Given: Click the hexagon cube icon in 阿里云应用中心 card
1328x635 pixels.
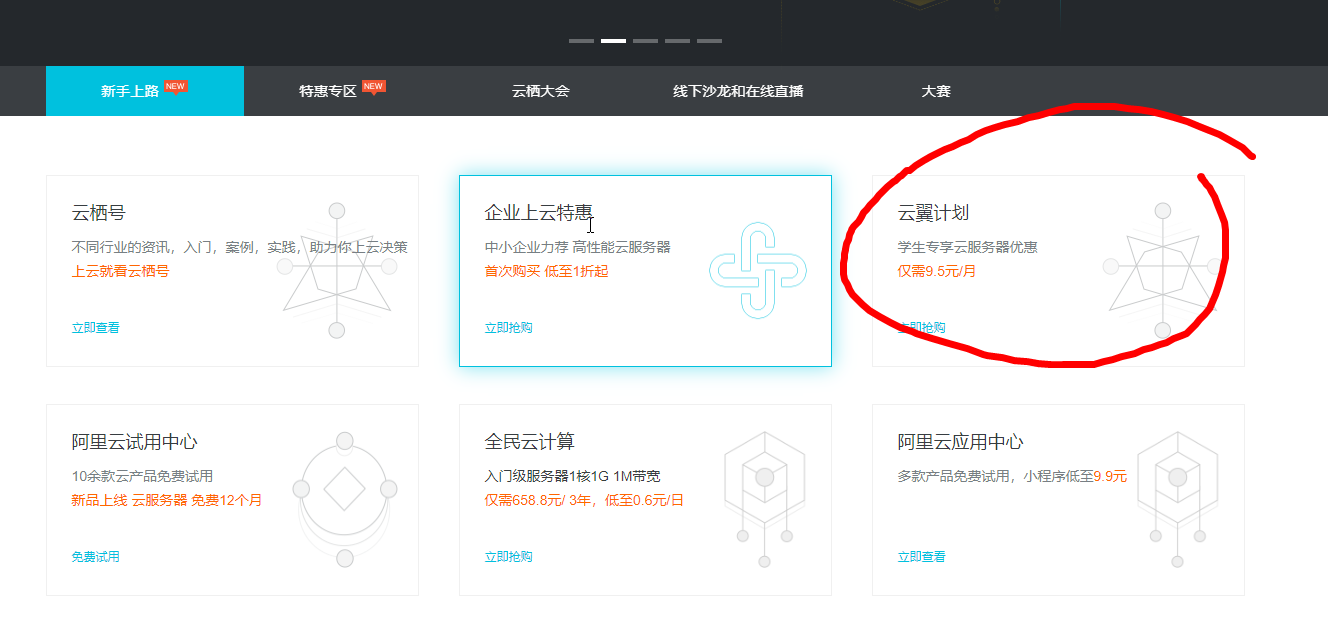Looking at the screenshot, I should pyautogui.click(x=1177, y=497).
